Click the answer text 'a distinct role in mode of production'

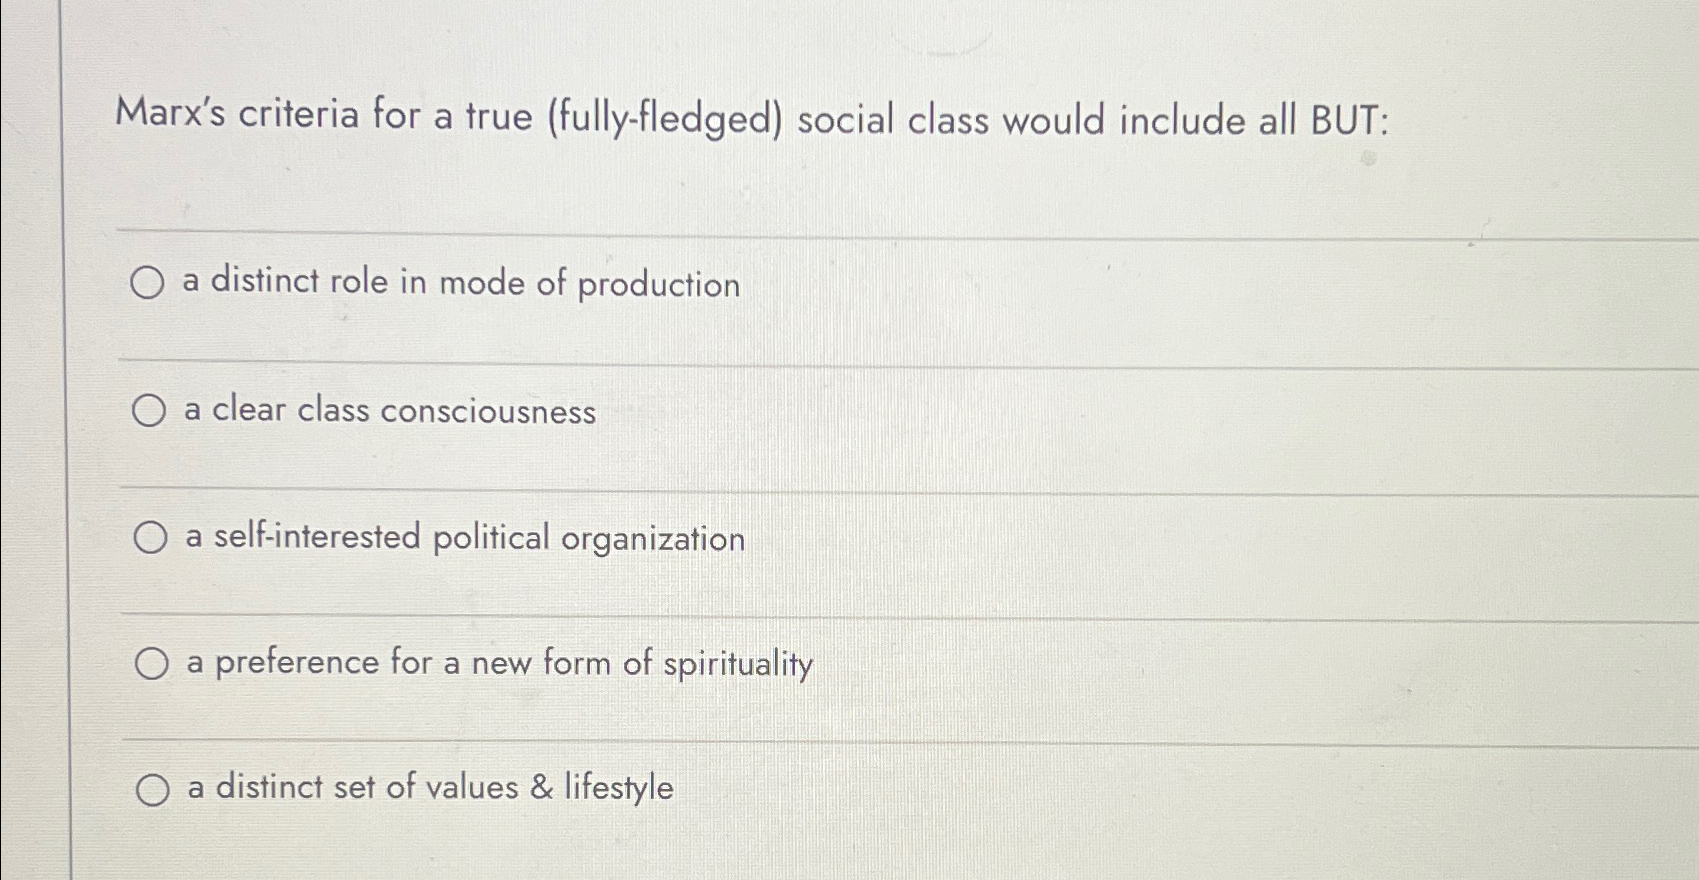click(x=458, y=284)
